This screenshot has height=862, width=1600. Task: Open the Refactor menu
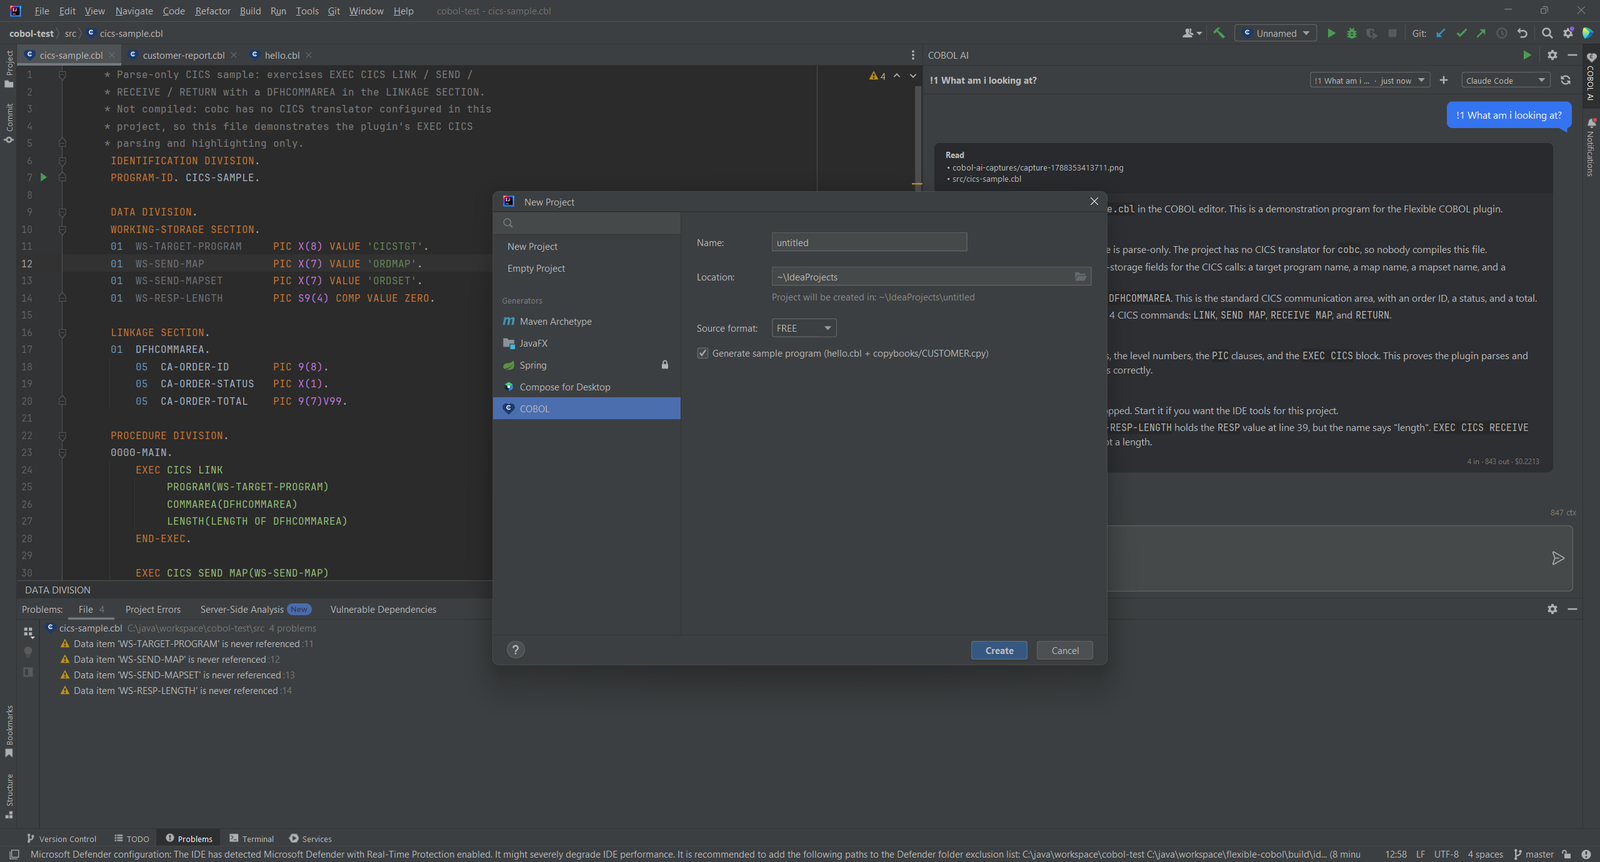[x=212, y=11]
